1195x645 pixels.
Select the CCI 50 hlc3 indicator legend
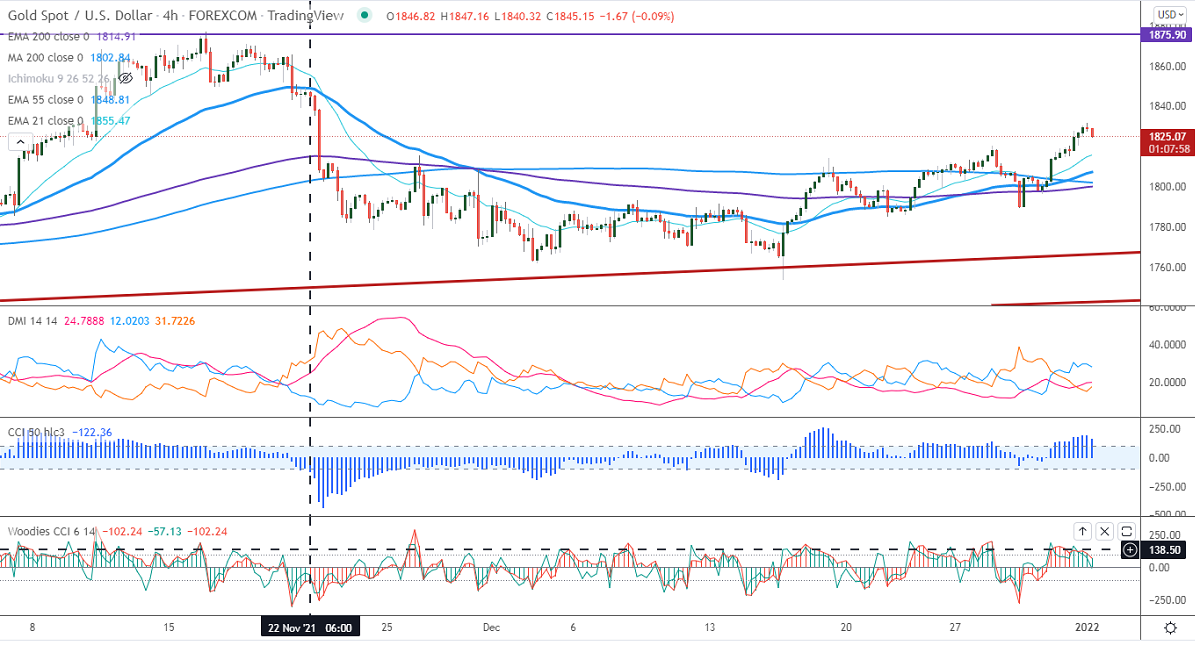tap(37, 432)
